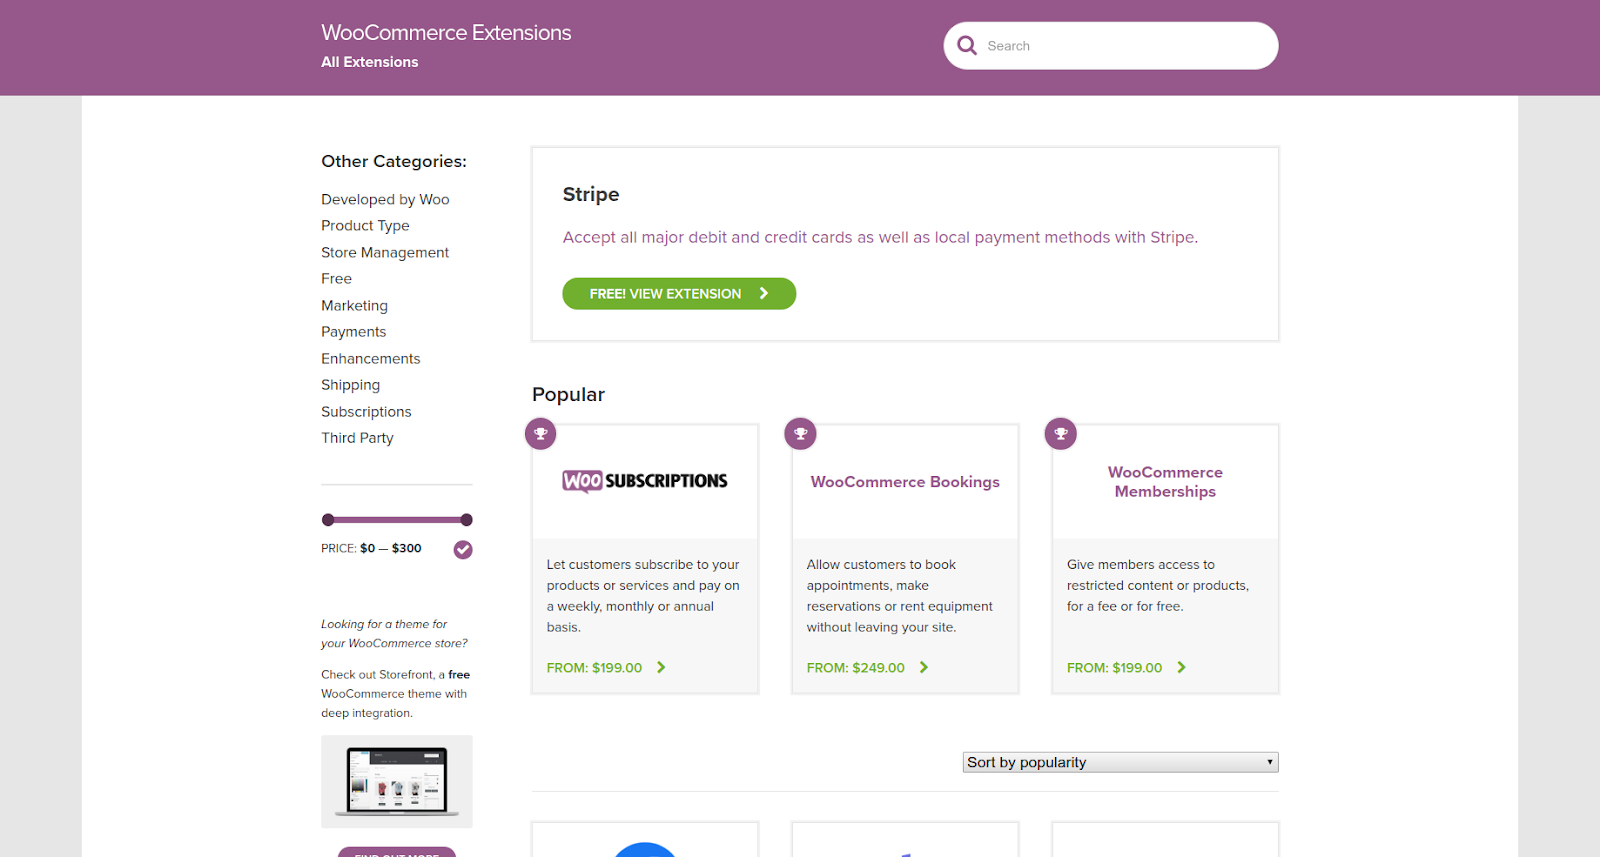Open the WooCommerce Memberships title
This screenshot has height=857, width=1600.
pyautogui.click(x=1165, y=482)
